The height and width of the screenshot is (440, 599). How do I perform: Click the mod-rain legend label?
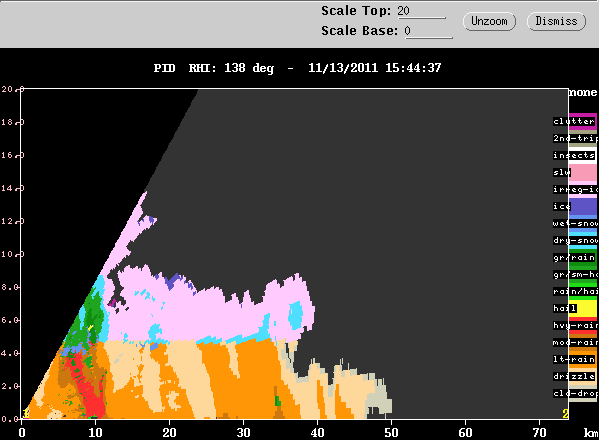[575, 342]
